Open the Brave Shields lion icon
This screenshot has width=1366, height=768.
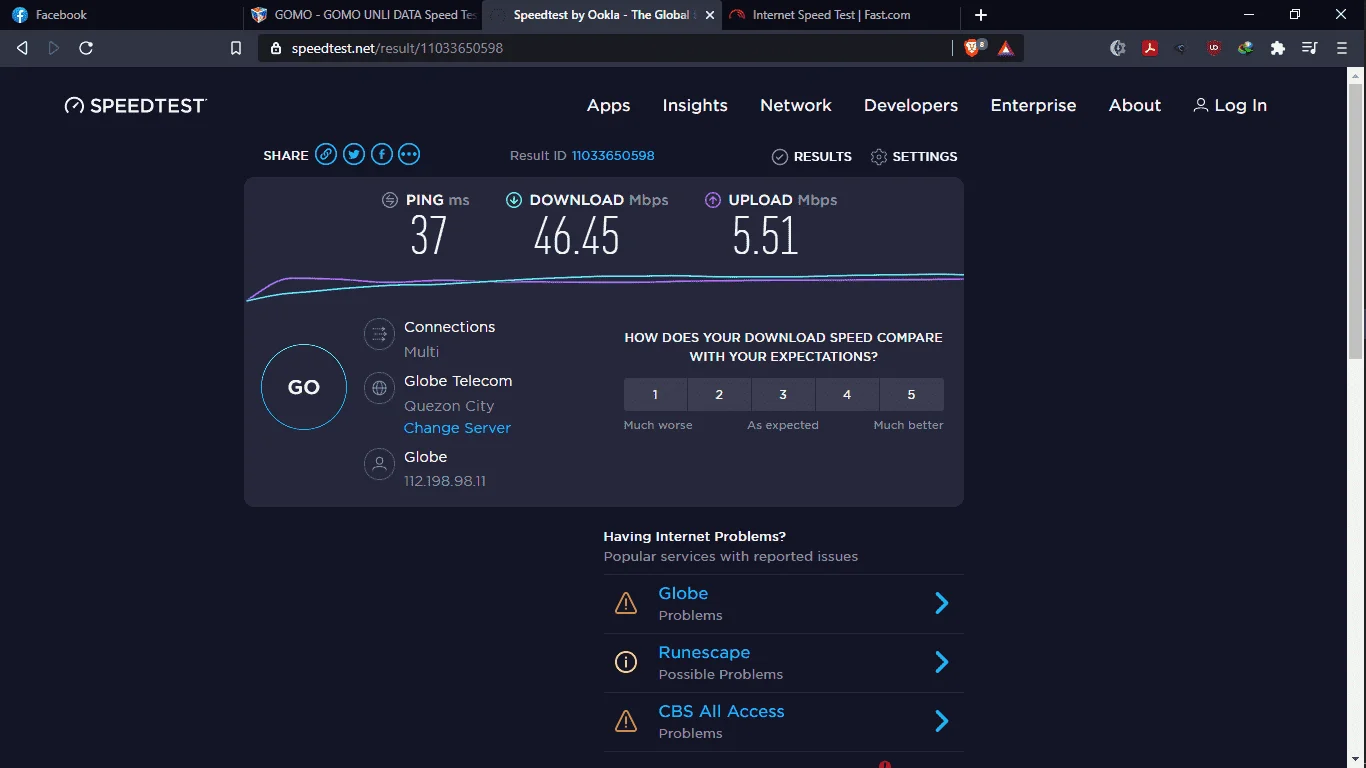(x=973, y=48)
